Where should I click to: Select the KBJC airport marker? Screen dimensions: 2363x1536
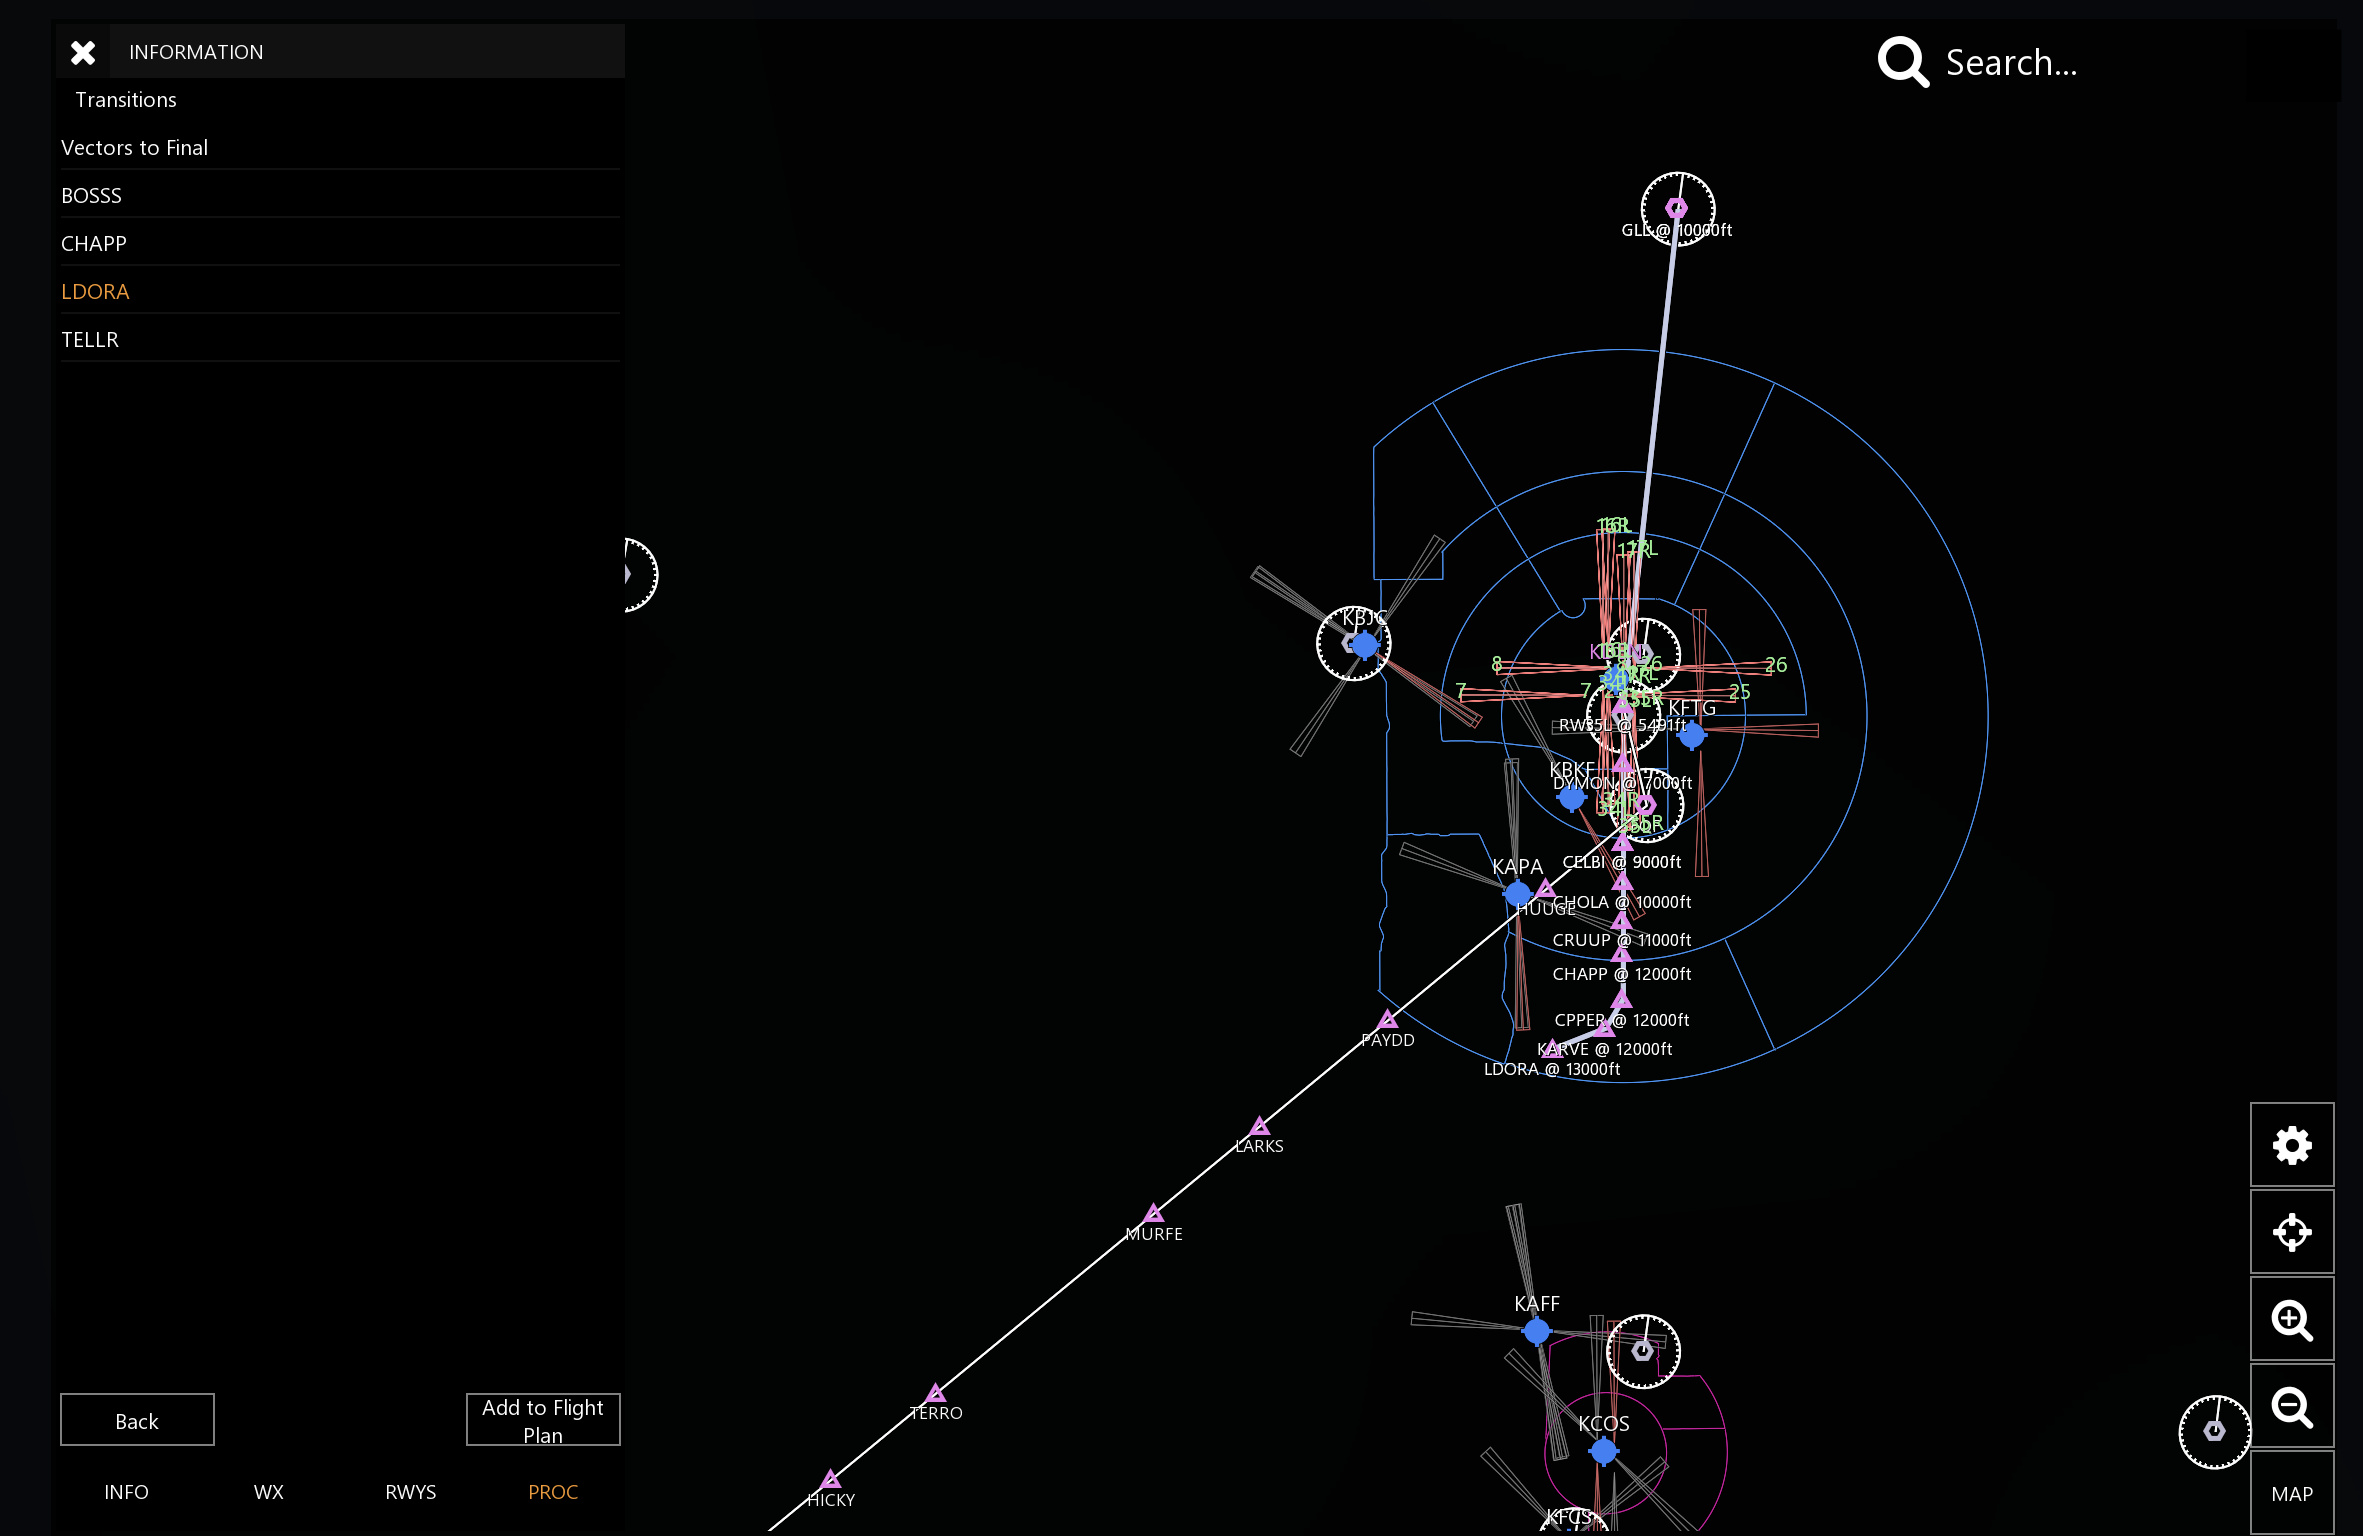[x=1365, y=645]
